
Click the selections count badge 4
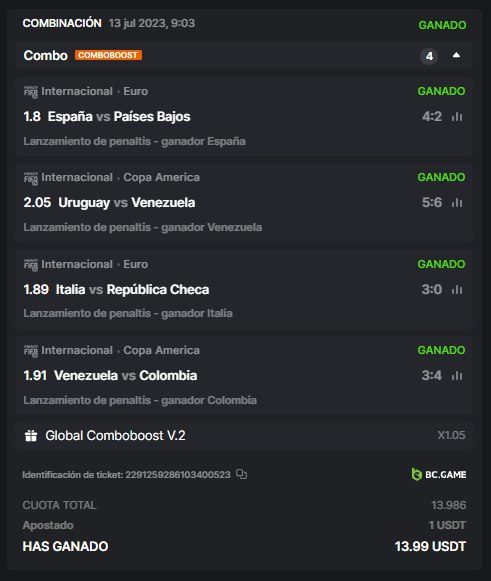point(429,56)
